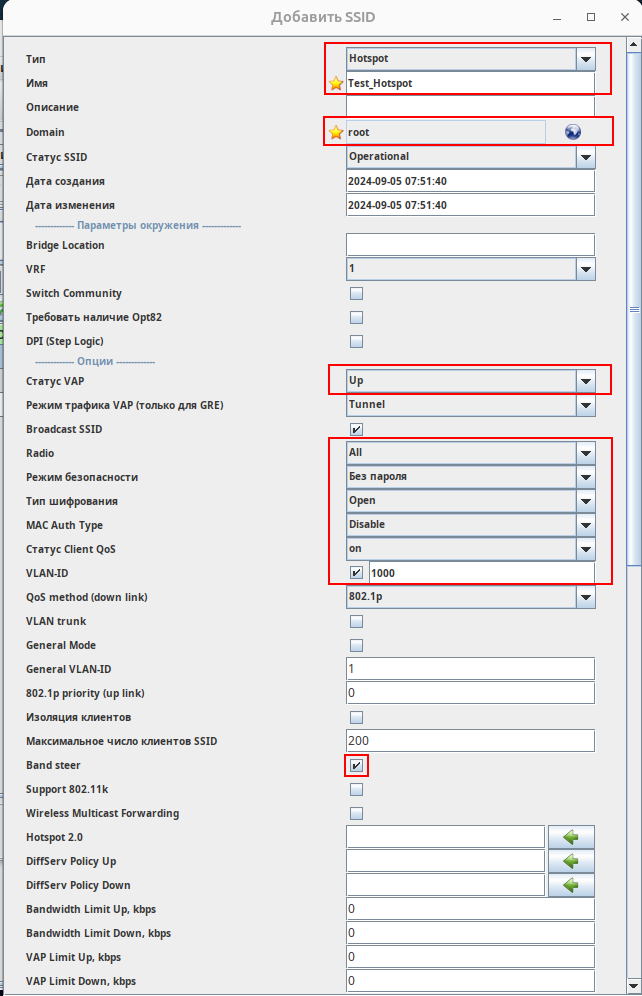Click the globe icon next to Domain
642x996 pixels.
pos(573,132)
